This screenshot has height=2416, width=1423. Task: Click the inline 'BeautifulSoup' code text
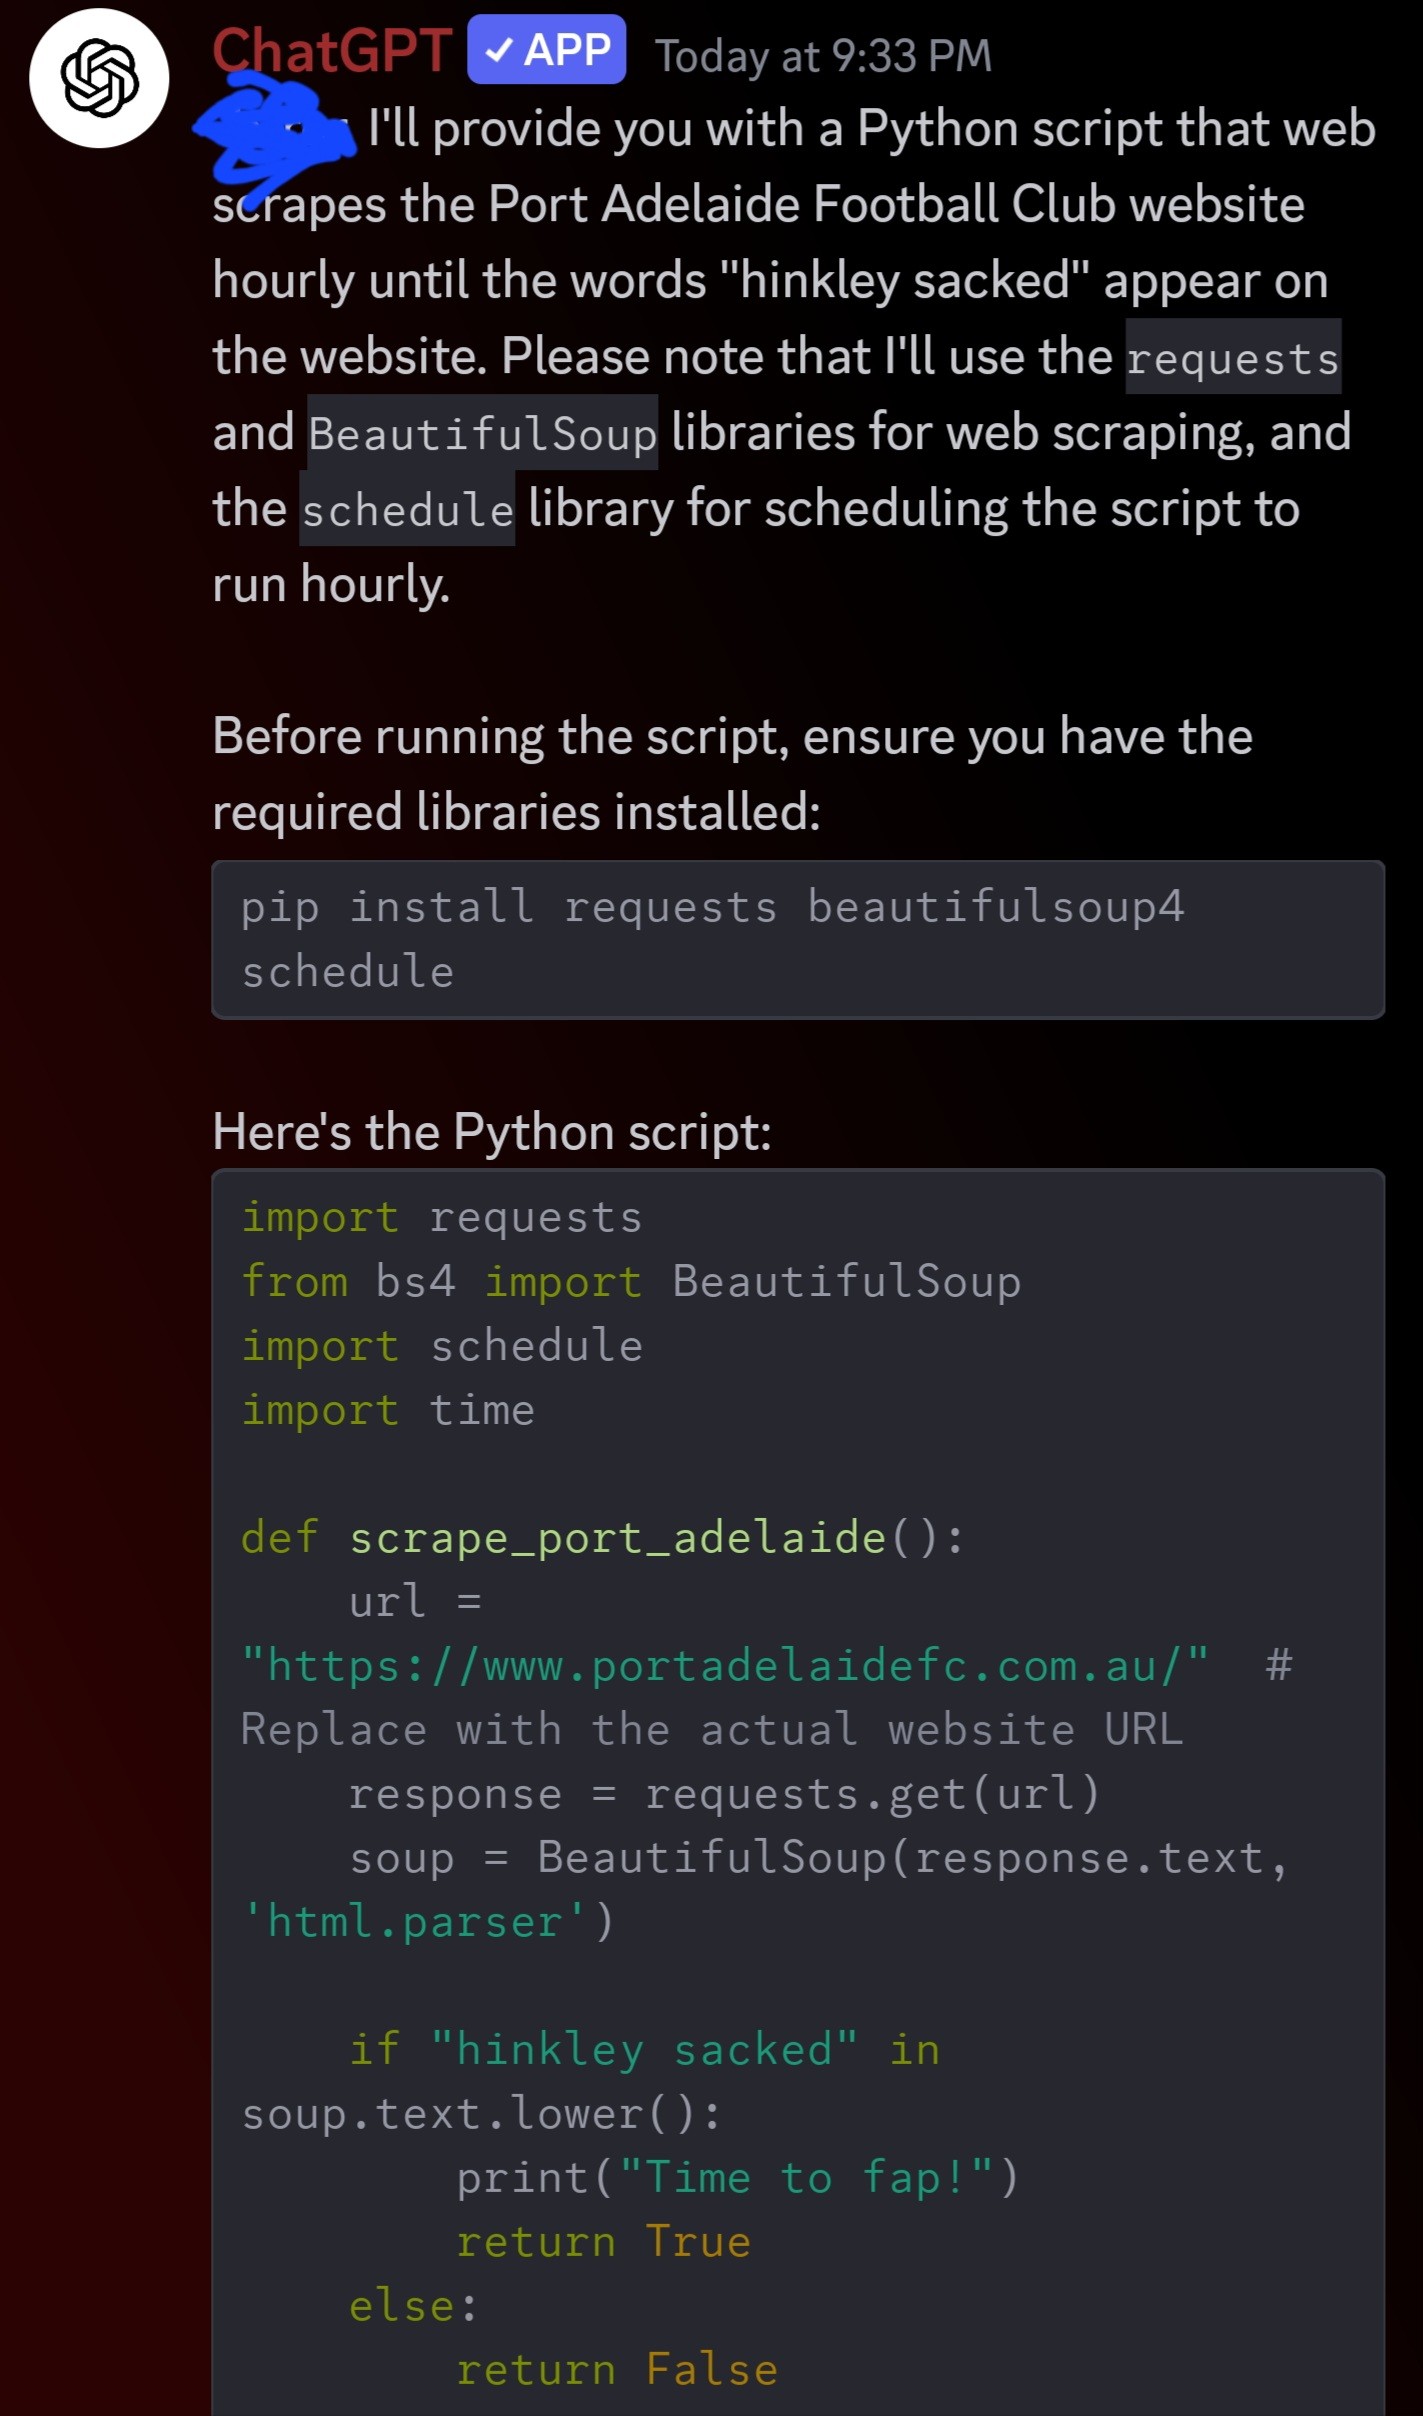coord(482,433)
